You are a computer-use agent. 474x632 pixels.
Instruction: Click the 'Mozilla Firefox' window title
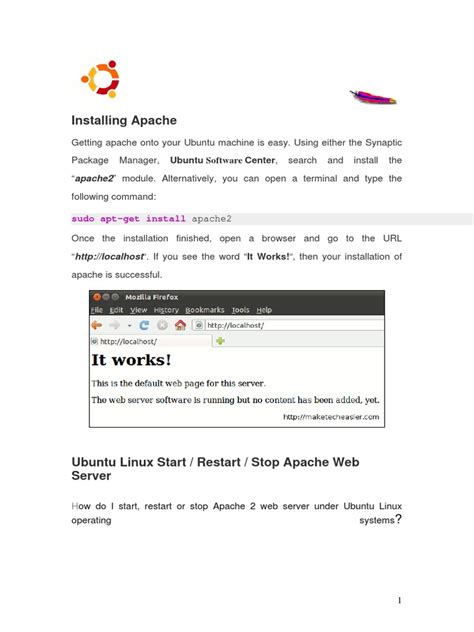click(152, 297)
